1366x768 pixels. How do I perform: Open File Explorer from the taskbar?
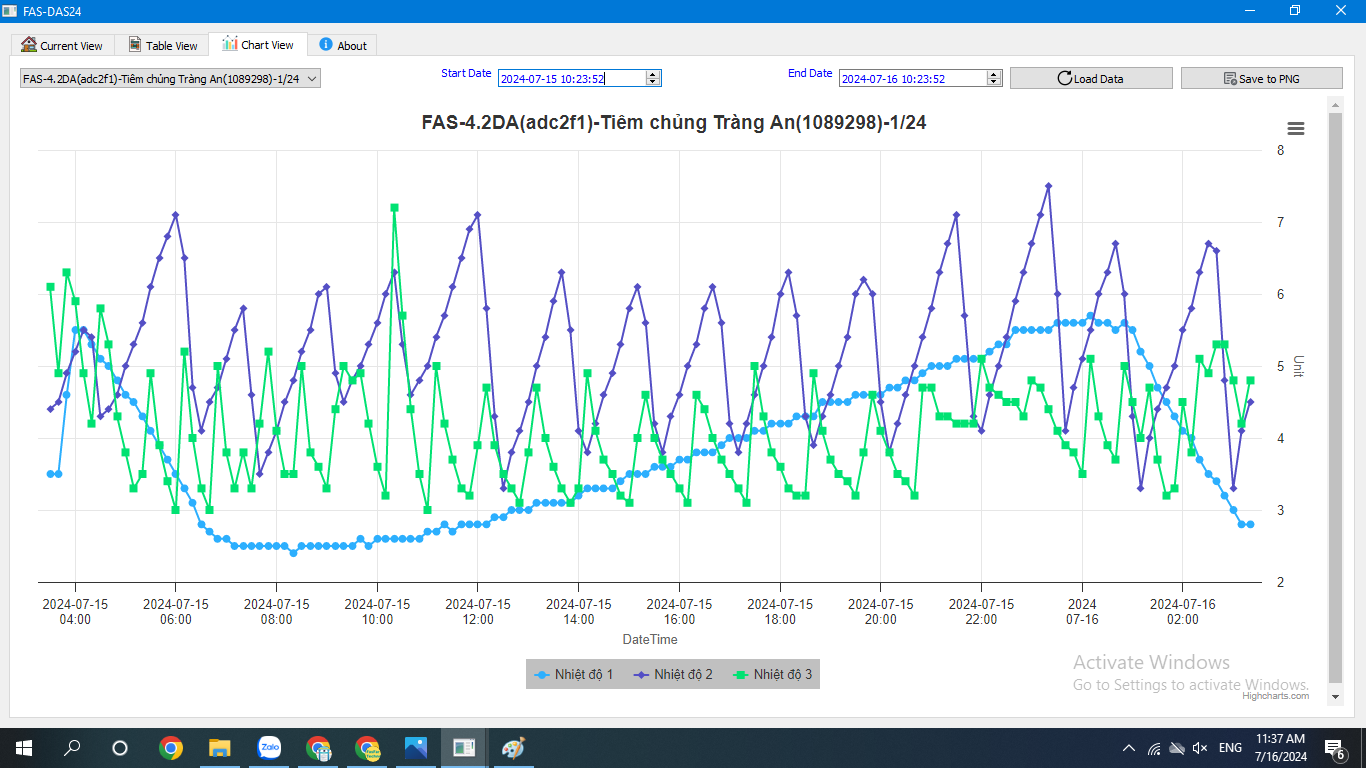coord(219,747)
